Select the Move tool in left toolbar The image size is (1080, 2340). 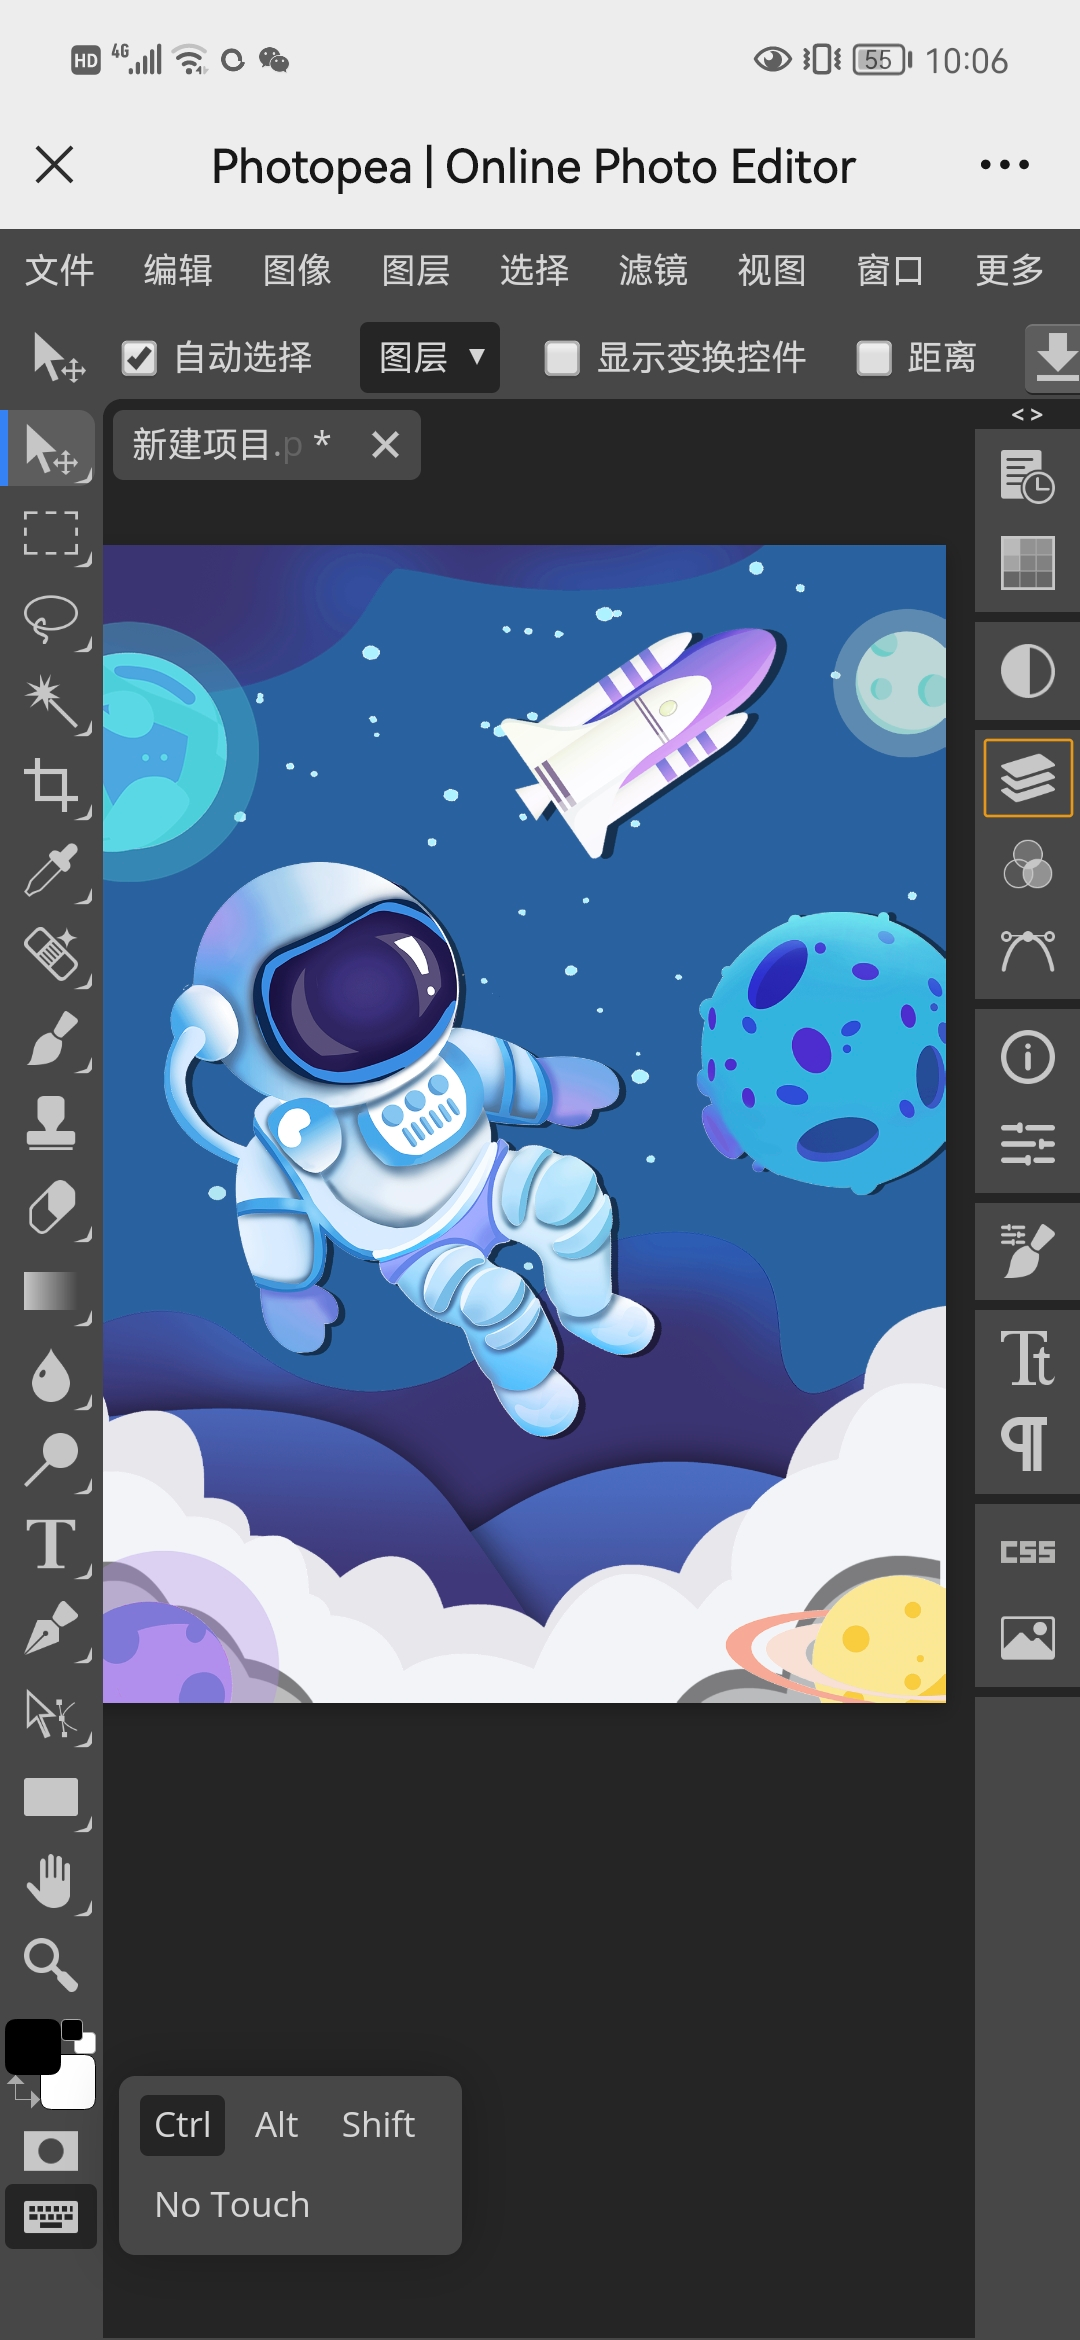pyautogui.click(x=51, y=448)
